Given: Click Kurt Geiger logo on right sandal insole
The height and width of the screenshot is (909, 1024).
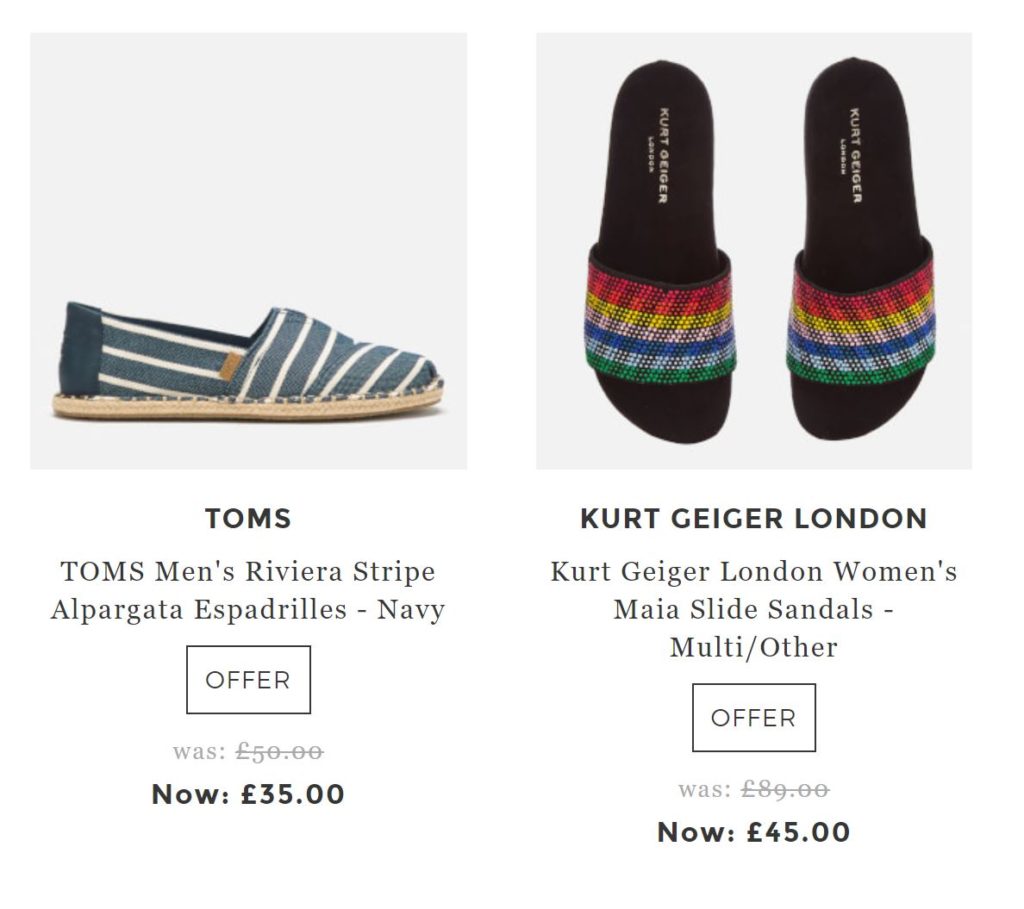Looking at the screenshot, I should coord(853,155).
